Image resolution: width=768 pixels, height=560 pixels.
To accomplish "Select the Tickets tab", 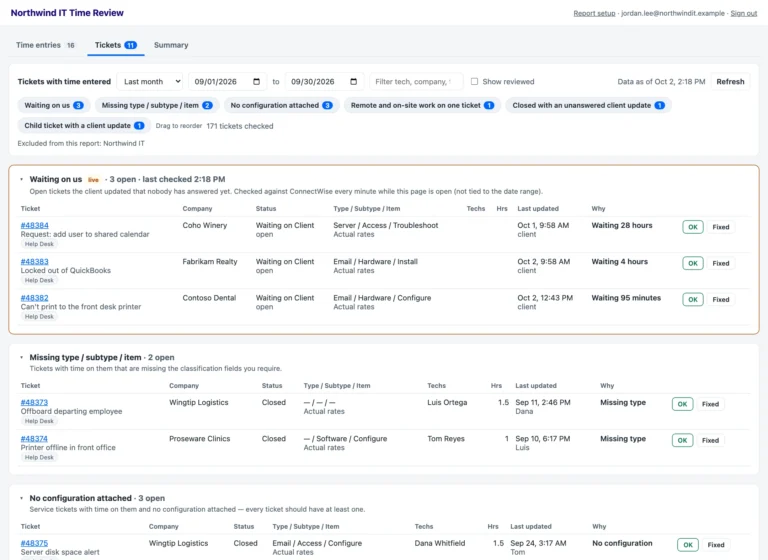I will (116, 45).
